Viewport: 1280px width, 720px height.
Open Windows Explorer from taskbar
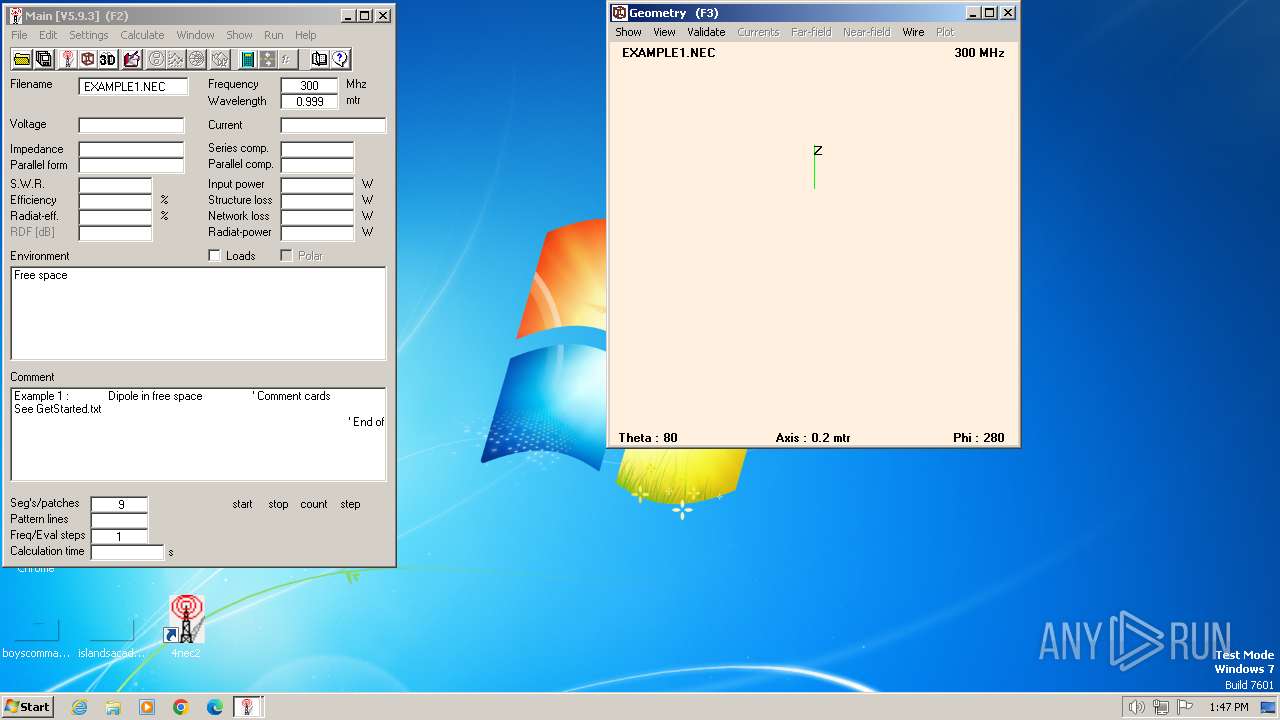pyautogui.click(x=113, y=707)
